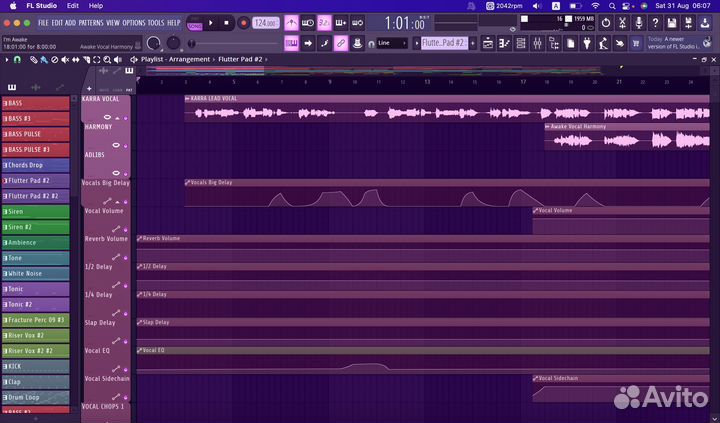Open the FILE menu
This screenshot has width=720, height=423.
(43, 23)
